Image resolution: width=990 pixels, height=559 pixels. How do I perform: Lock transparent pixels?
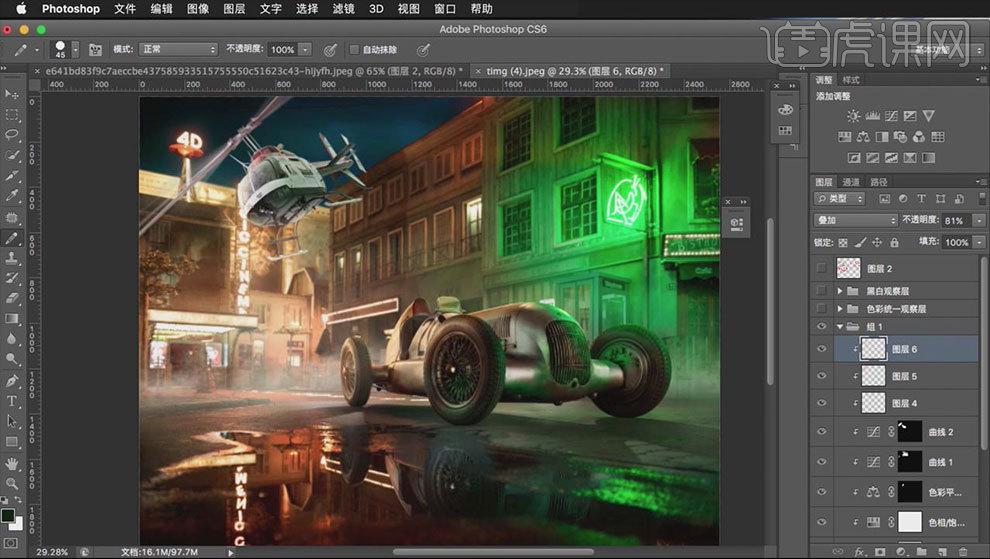click(x=843, y=242)
